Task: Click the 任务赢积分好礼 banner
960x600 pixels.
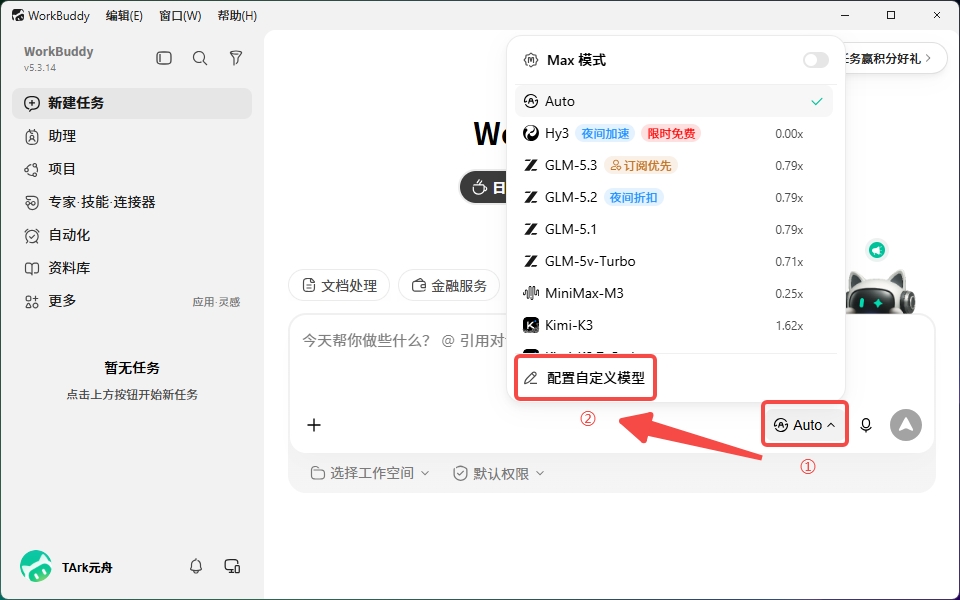Action: (x=895, y=58)
